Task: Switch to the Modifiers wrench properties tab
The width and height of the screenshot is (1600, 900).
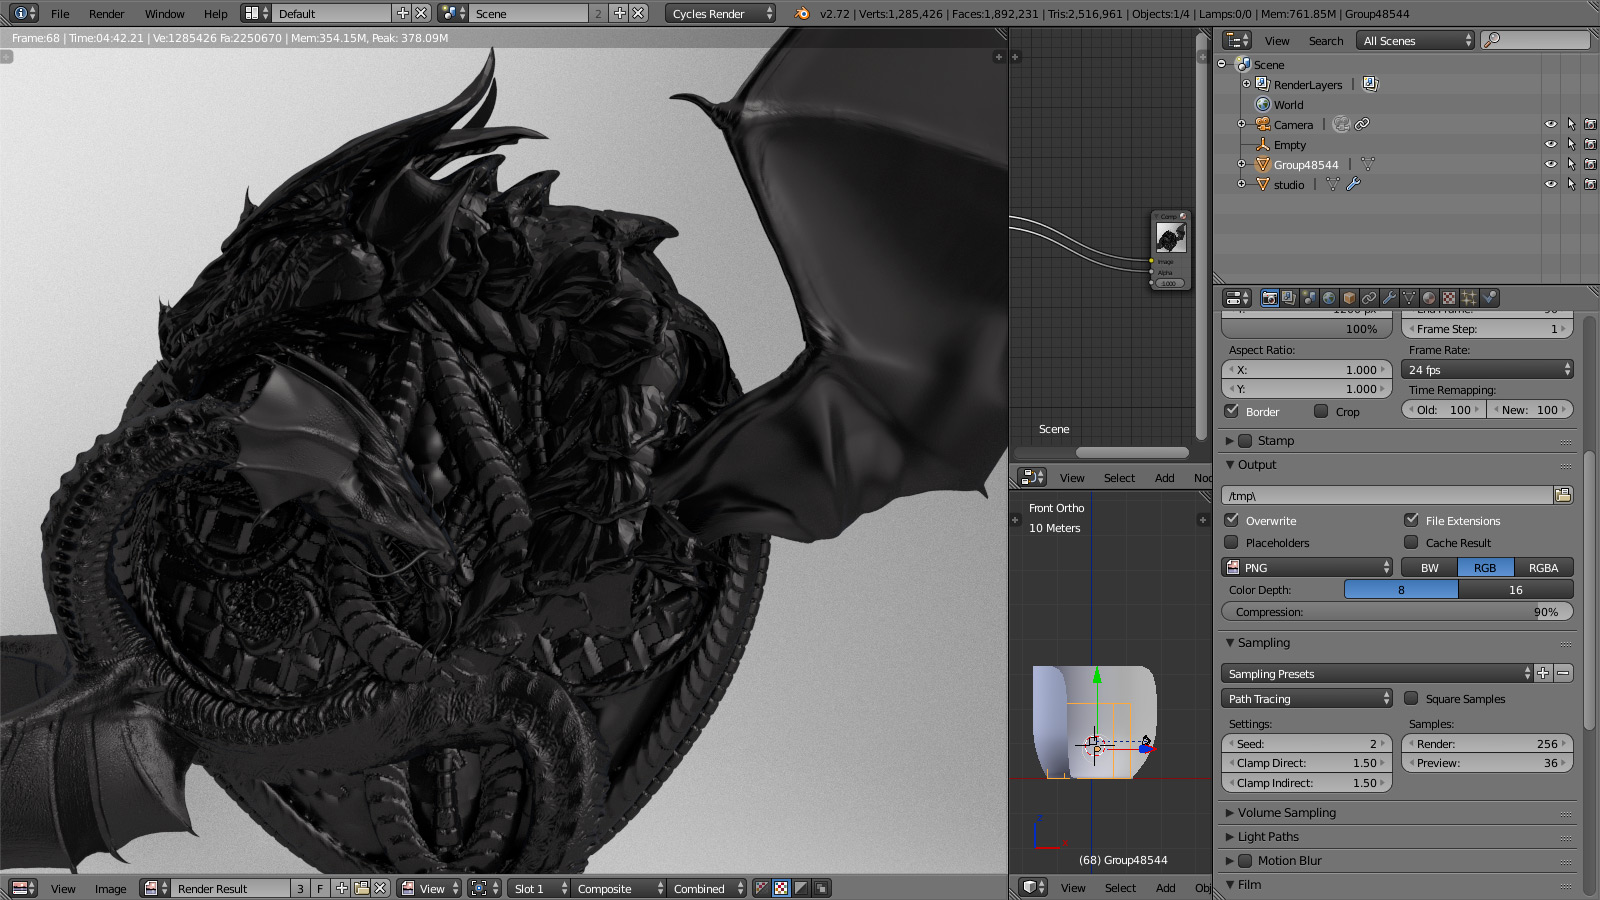Action: 1389,298
